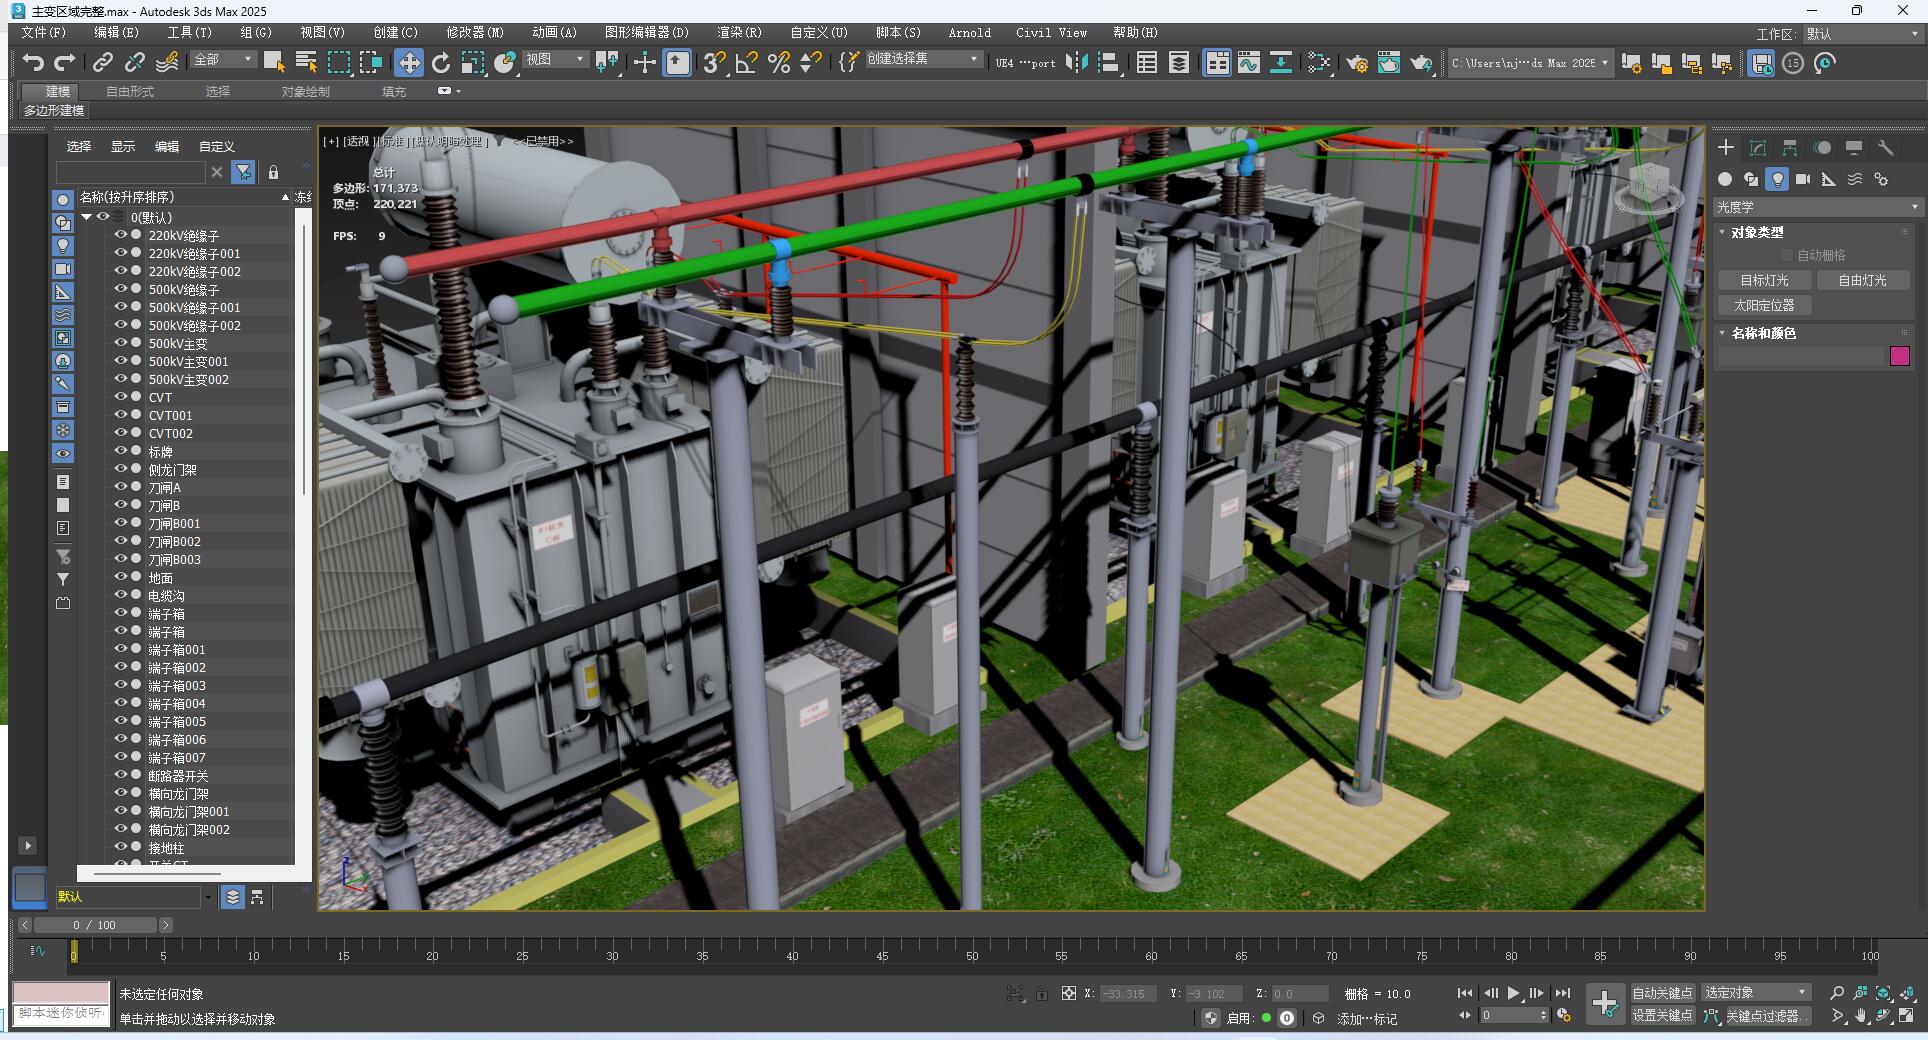Toggle the Angle Snap tool
1928x1040 pixels.
tap(746, 63)
